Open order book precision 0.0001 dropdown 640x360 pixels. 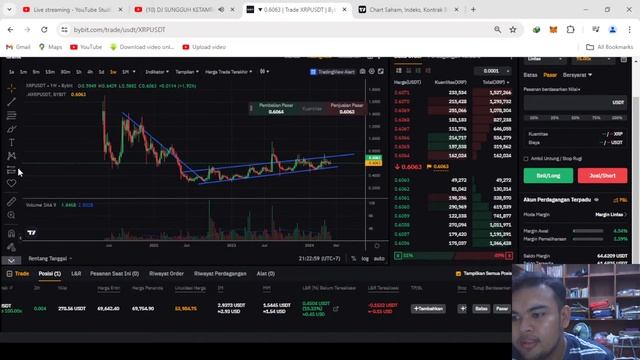point(493,71)
